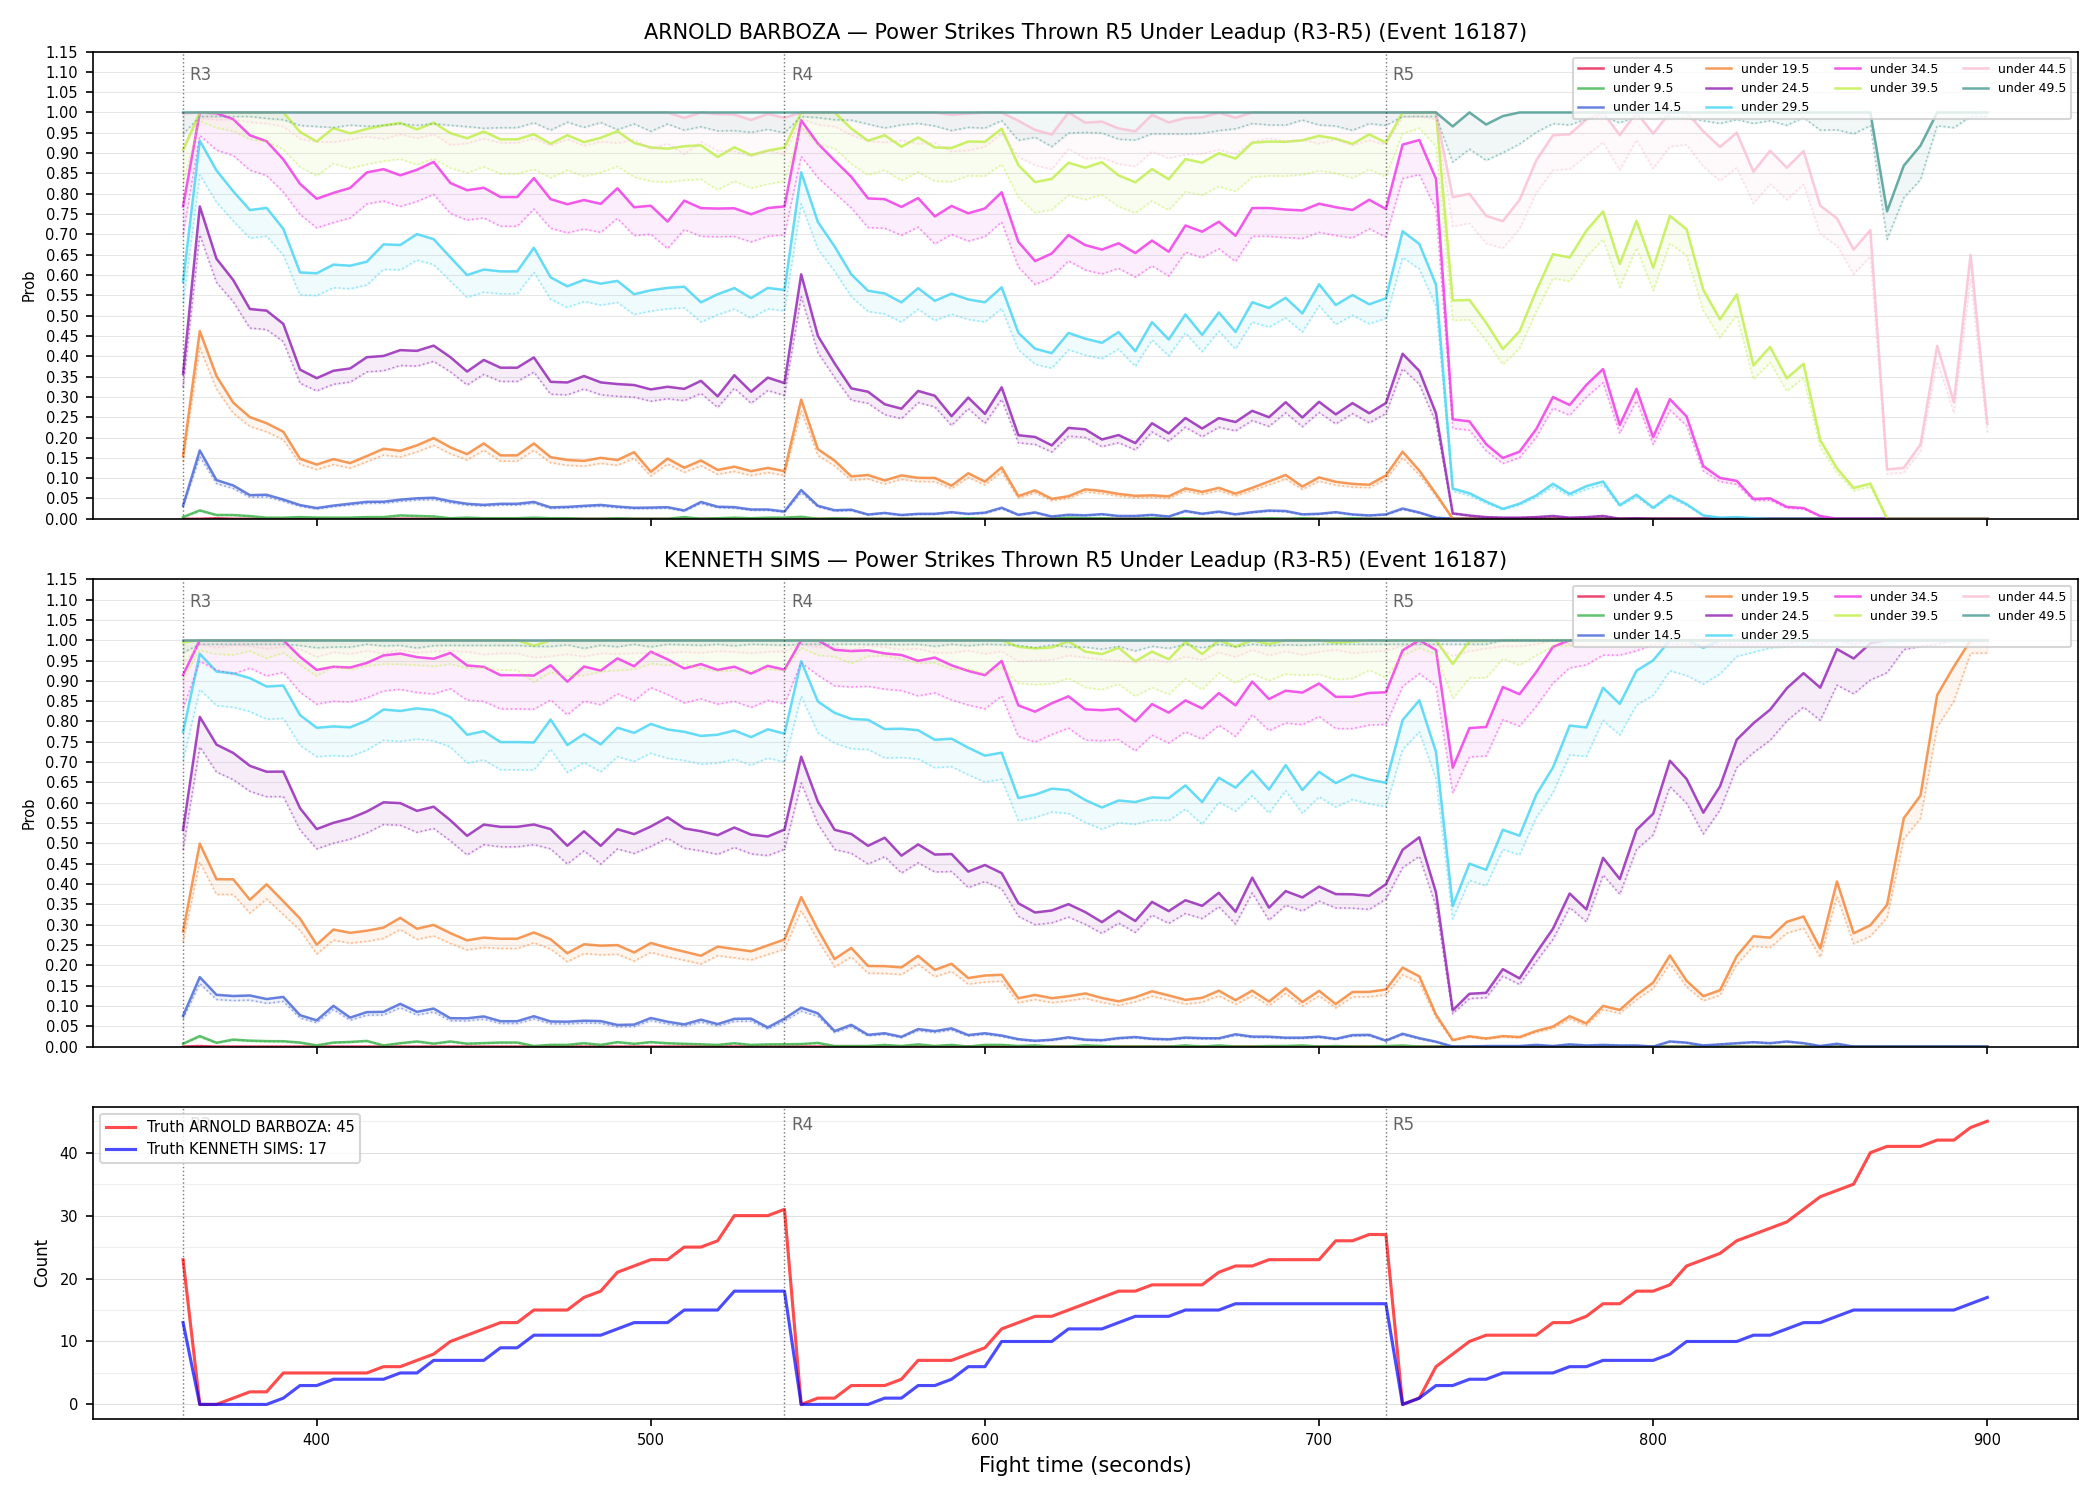Screen dimensions: 2100x1500
Task: Click magenta 'under 34.5' line swatch, Barboza legend
Action: point(1848,69)
